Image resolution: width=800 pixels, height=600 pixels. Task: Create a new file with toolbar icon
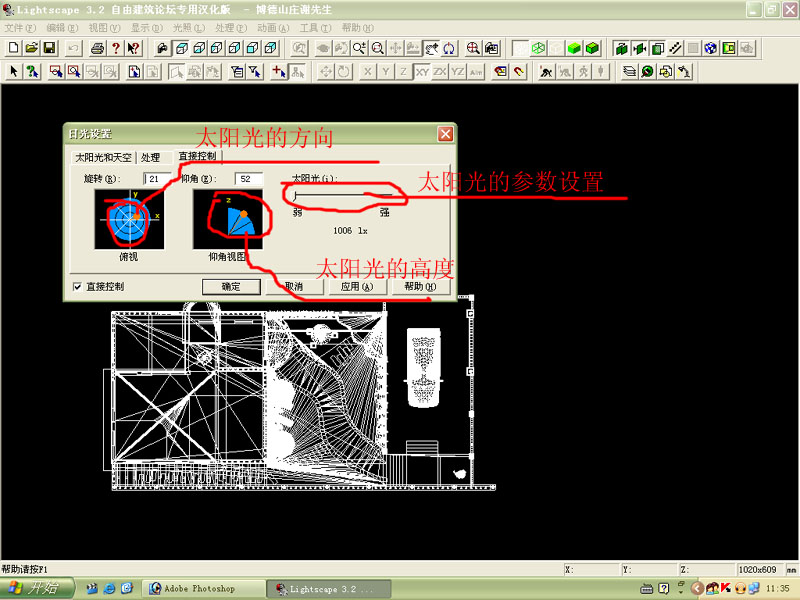click(x=13, y=48)
